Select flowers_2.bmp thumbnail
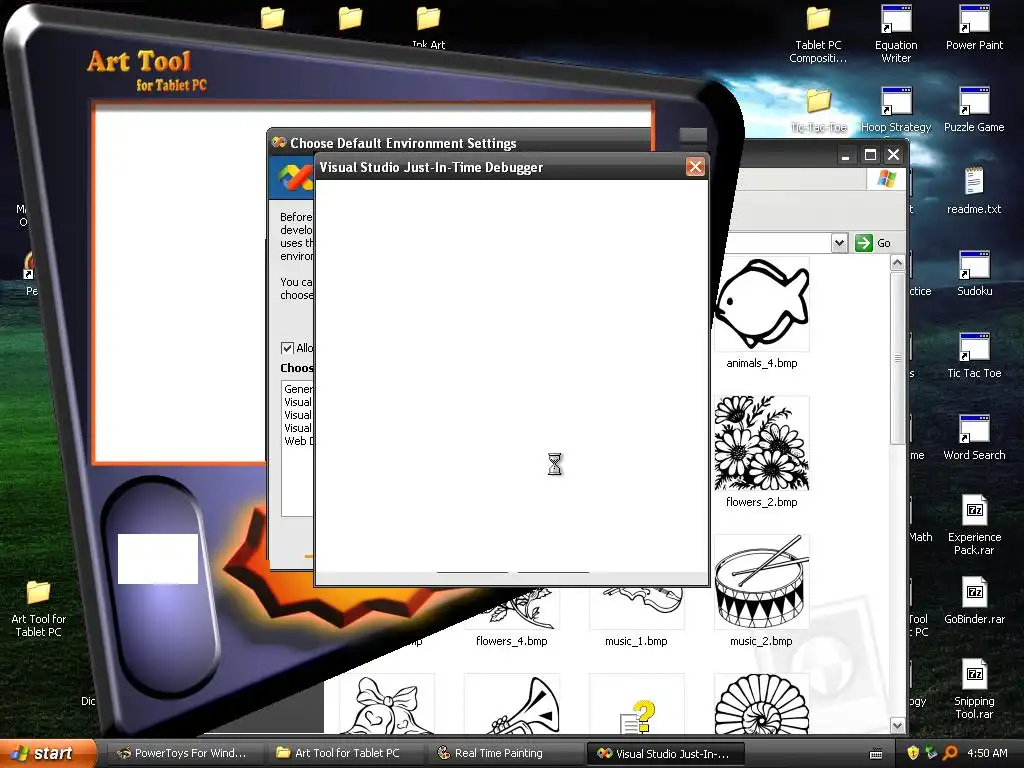The height and width of the screenshot is (768, 1024). [761, 443]
